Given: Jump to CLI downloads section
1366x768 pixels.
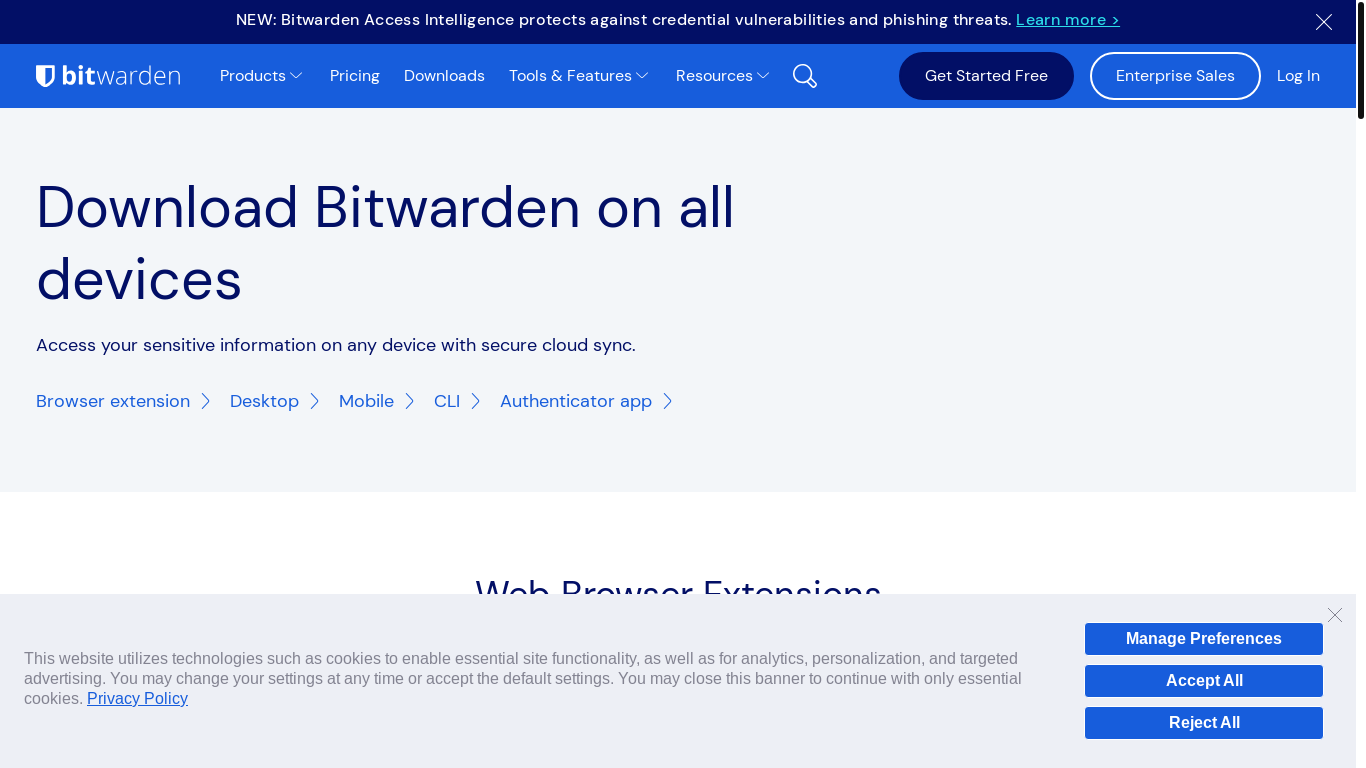Looking at the screenshot, I should click(x=457, y=401).
